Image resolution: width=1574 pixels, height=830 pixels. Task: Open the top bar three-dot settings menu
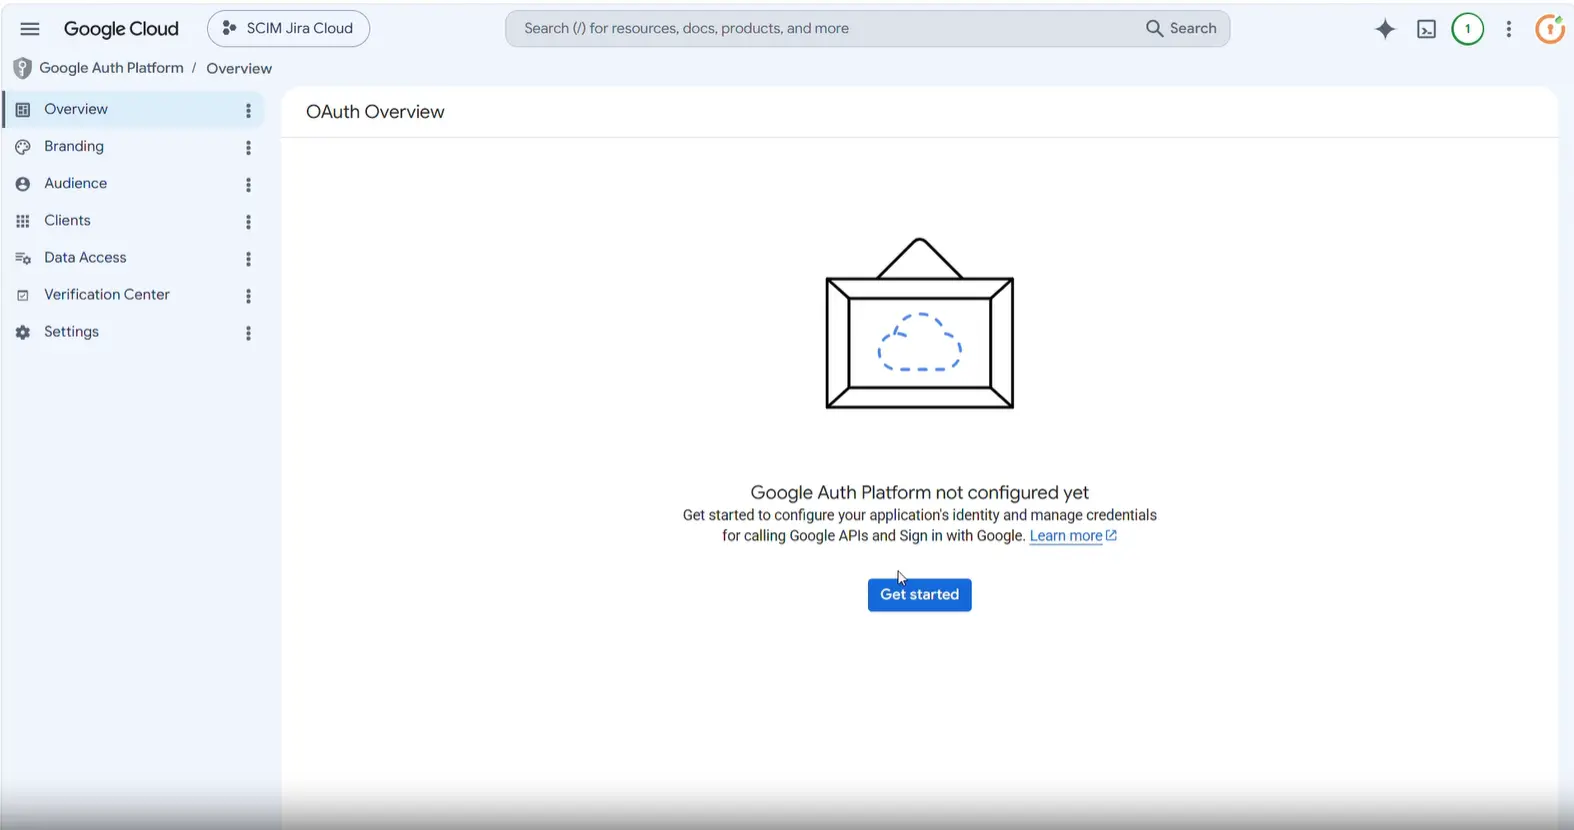(x=1509, y=29)
